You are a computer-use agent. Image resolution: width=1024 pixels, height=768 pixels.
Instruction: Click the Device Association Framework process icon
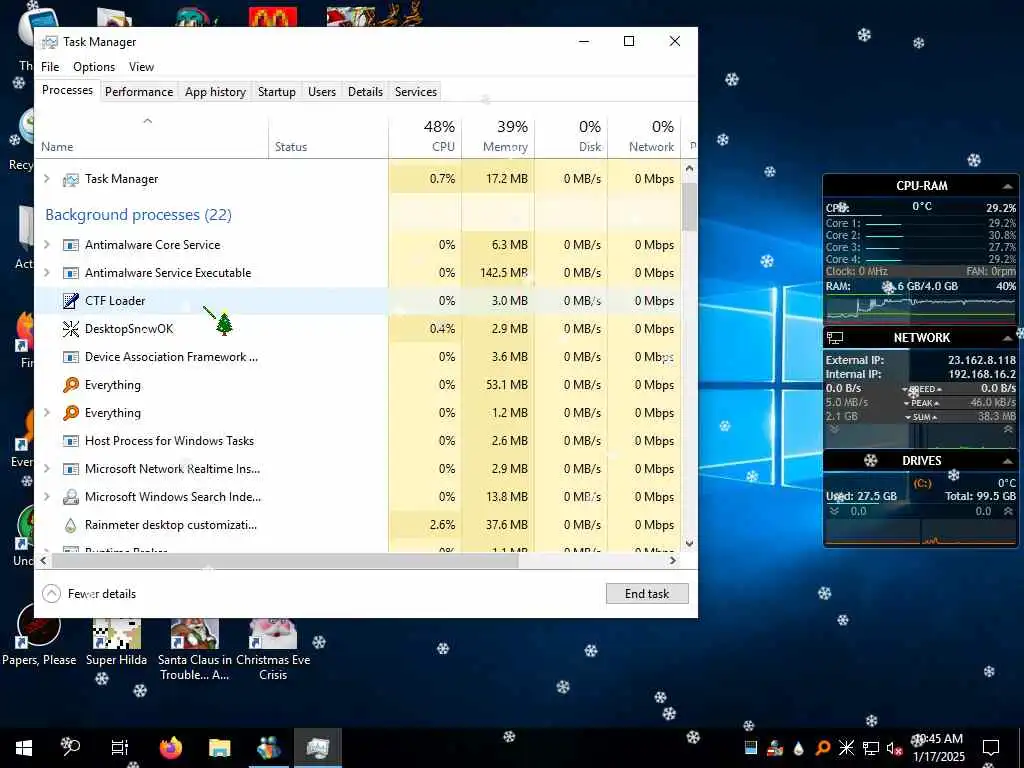[71, 357]
